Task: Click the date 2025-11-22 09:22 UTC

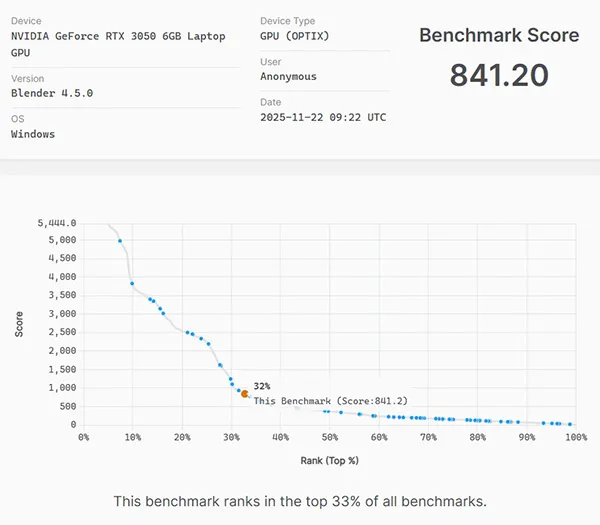Action: tap(323, 117)
